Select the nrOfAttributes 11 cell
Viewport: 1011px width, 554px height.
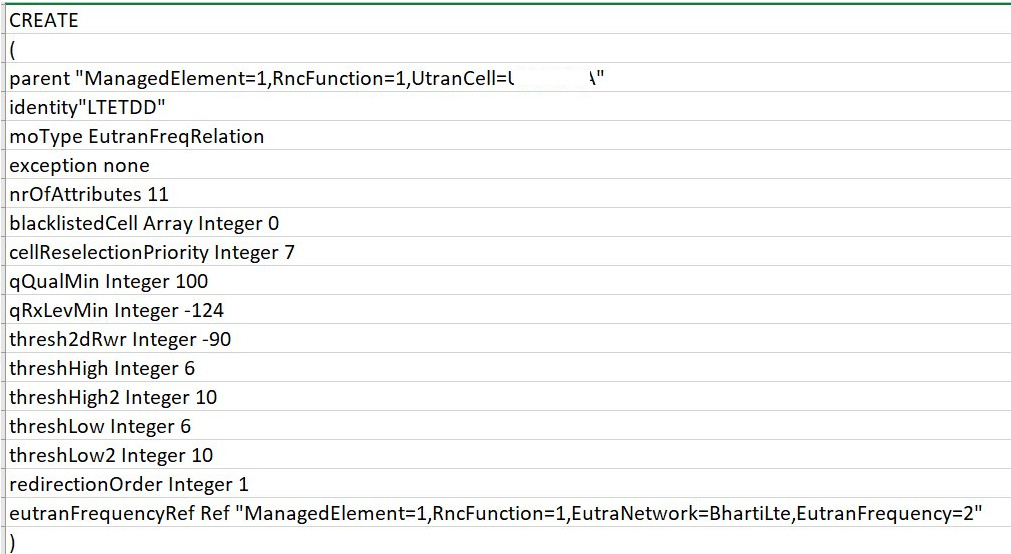point(508,194)
